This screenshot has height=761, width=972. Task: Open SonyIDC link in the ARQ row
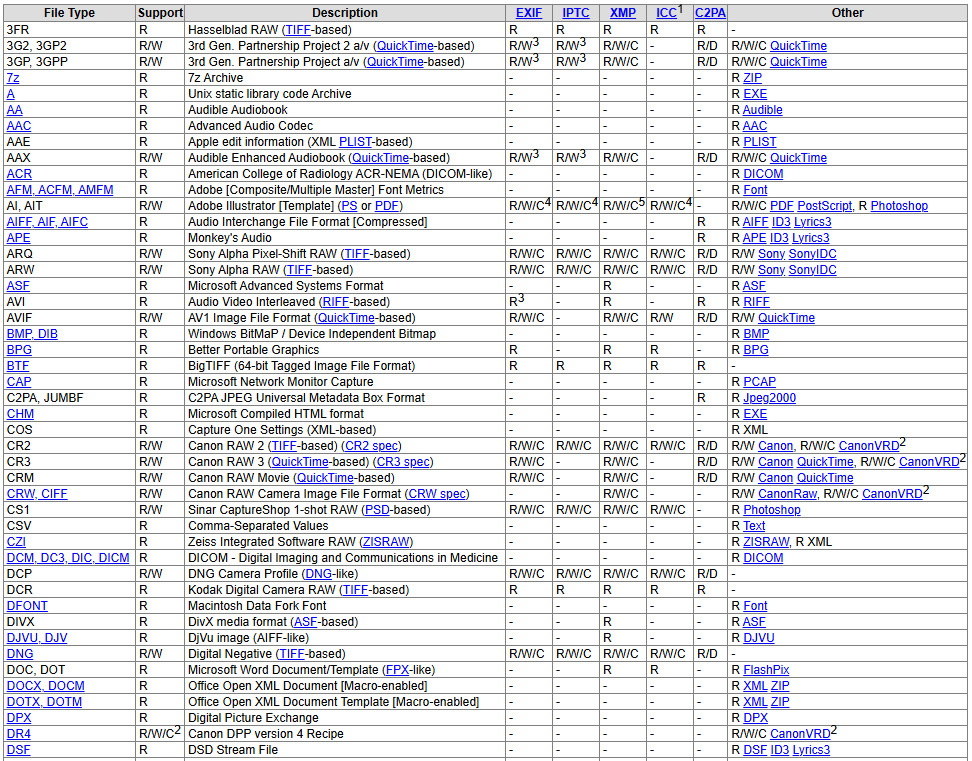pos(813,254)
